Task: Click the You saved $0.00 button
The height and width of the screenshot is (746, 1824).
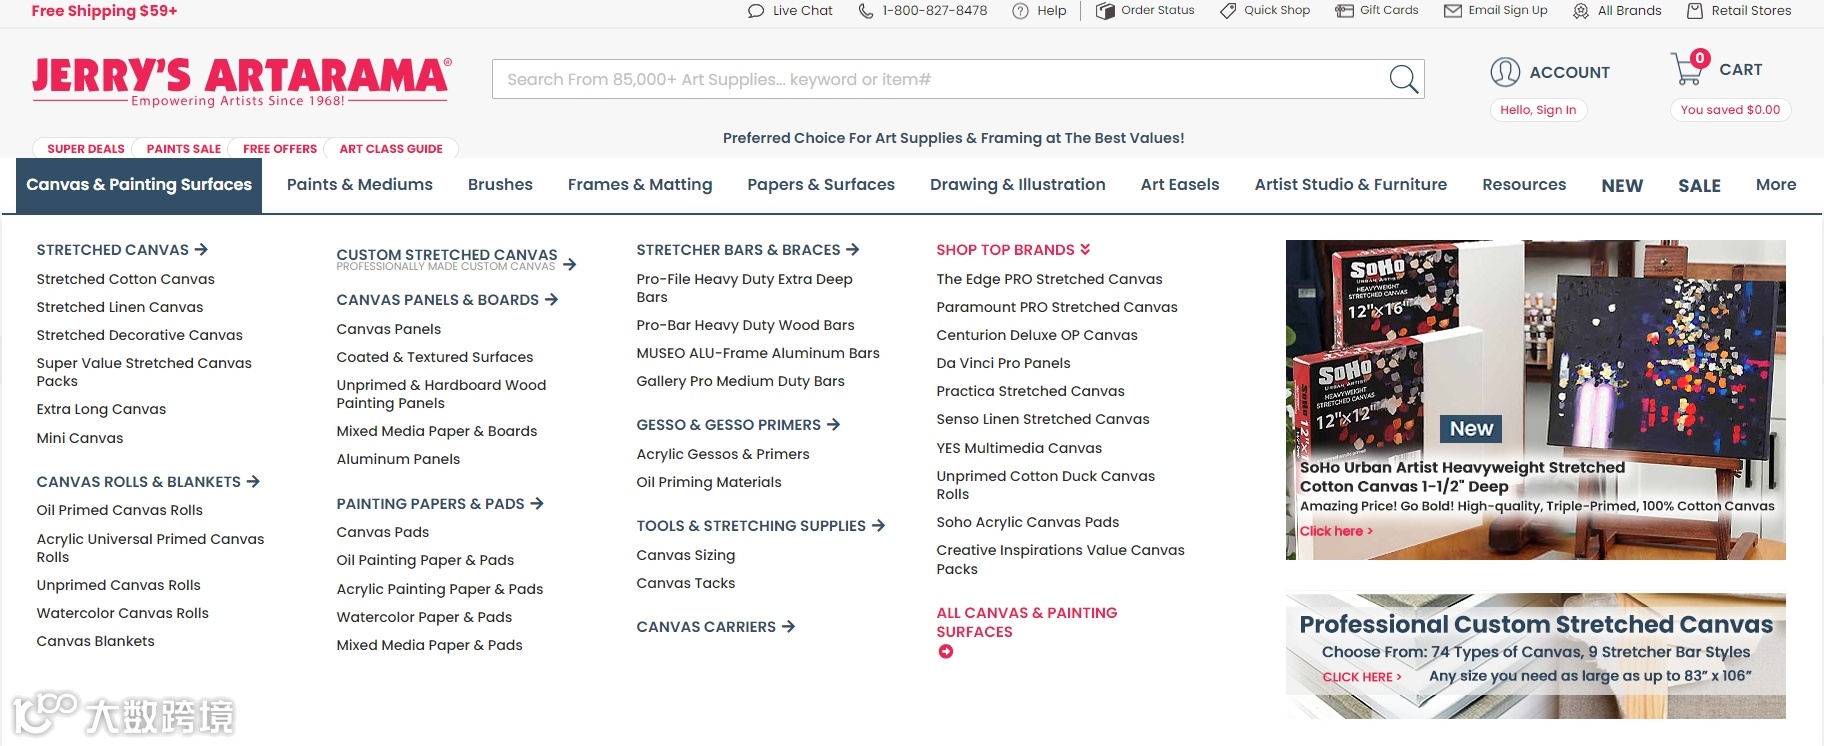Action: [1730, 110]
